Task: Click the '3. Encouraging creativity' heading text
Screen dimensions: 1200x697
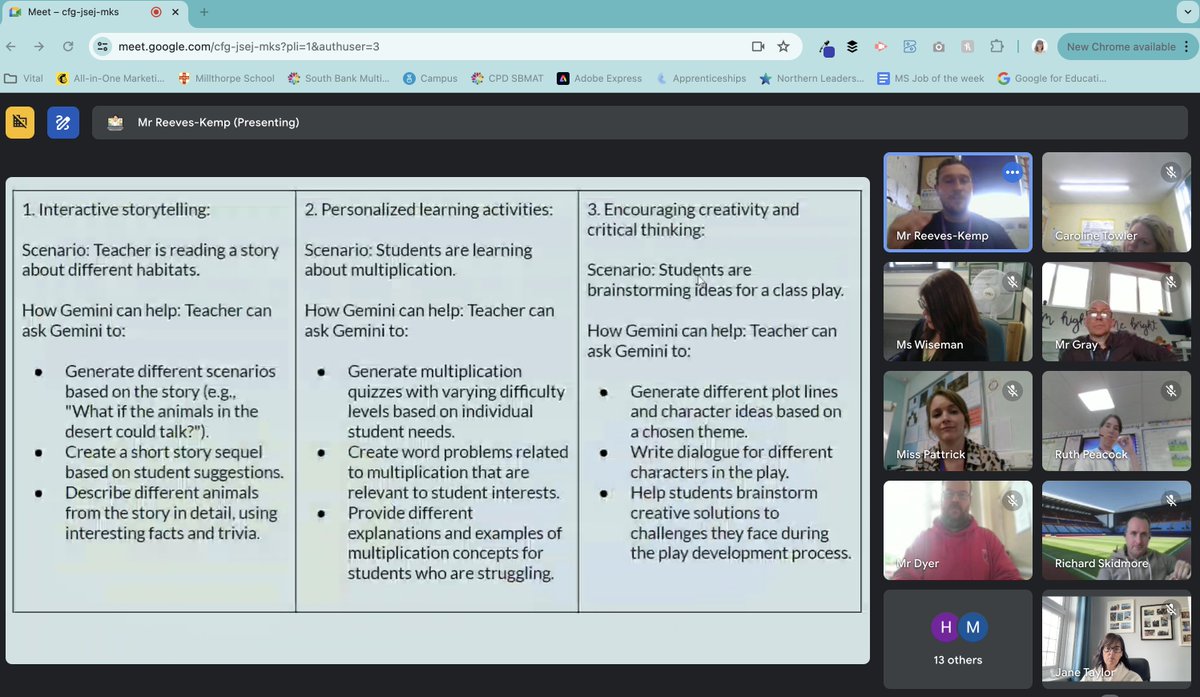Action: [693, 219]
